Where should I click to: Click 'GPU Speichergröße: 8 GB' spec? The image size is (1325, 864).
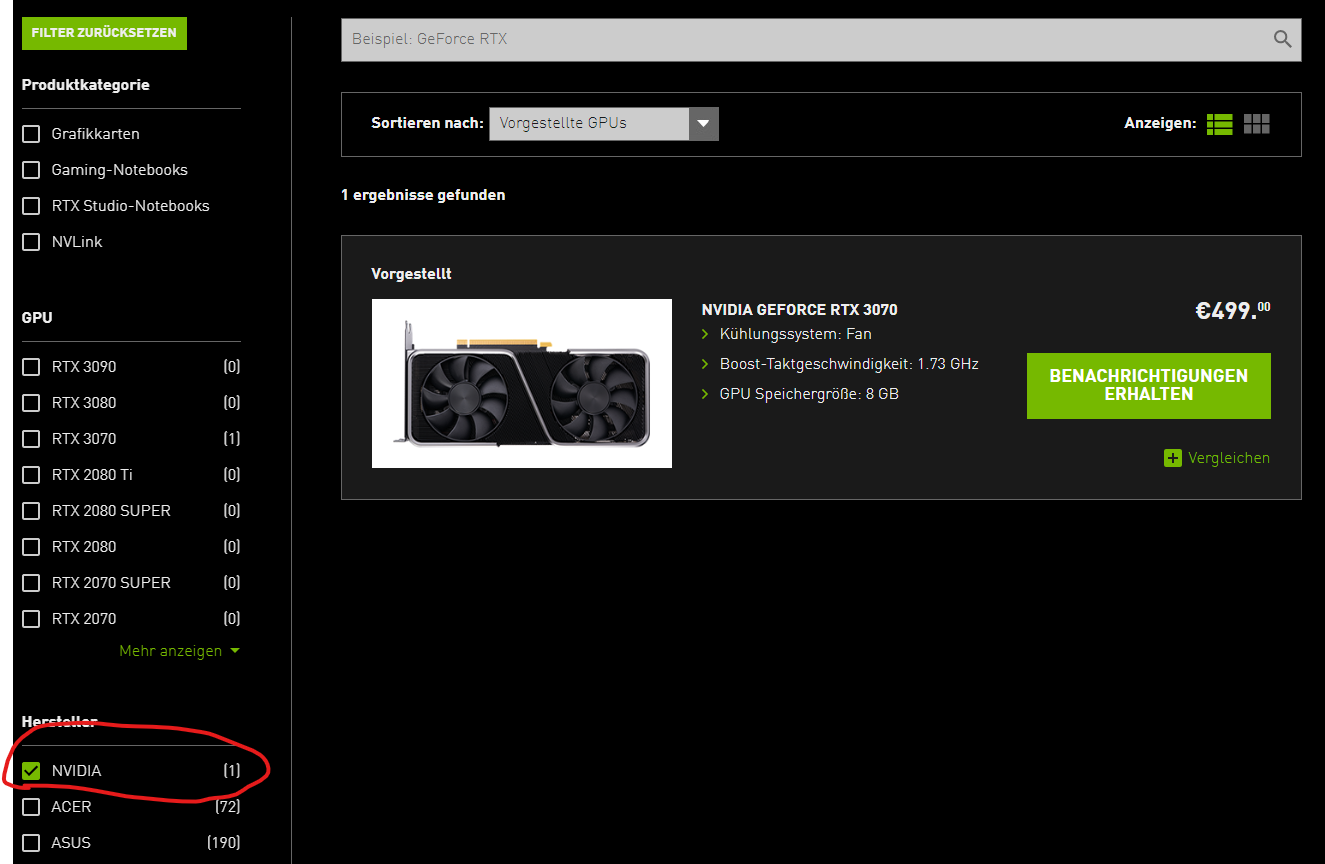click(x=809, y=394)
